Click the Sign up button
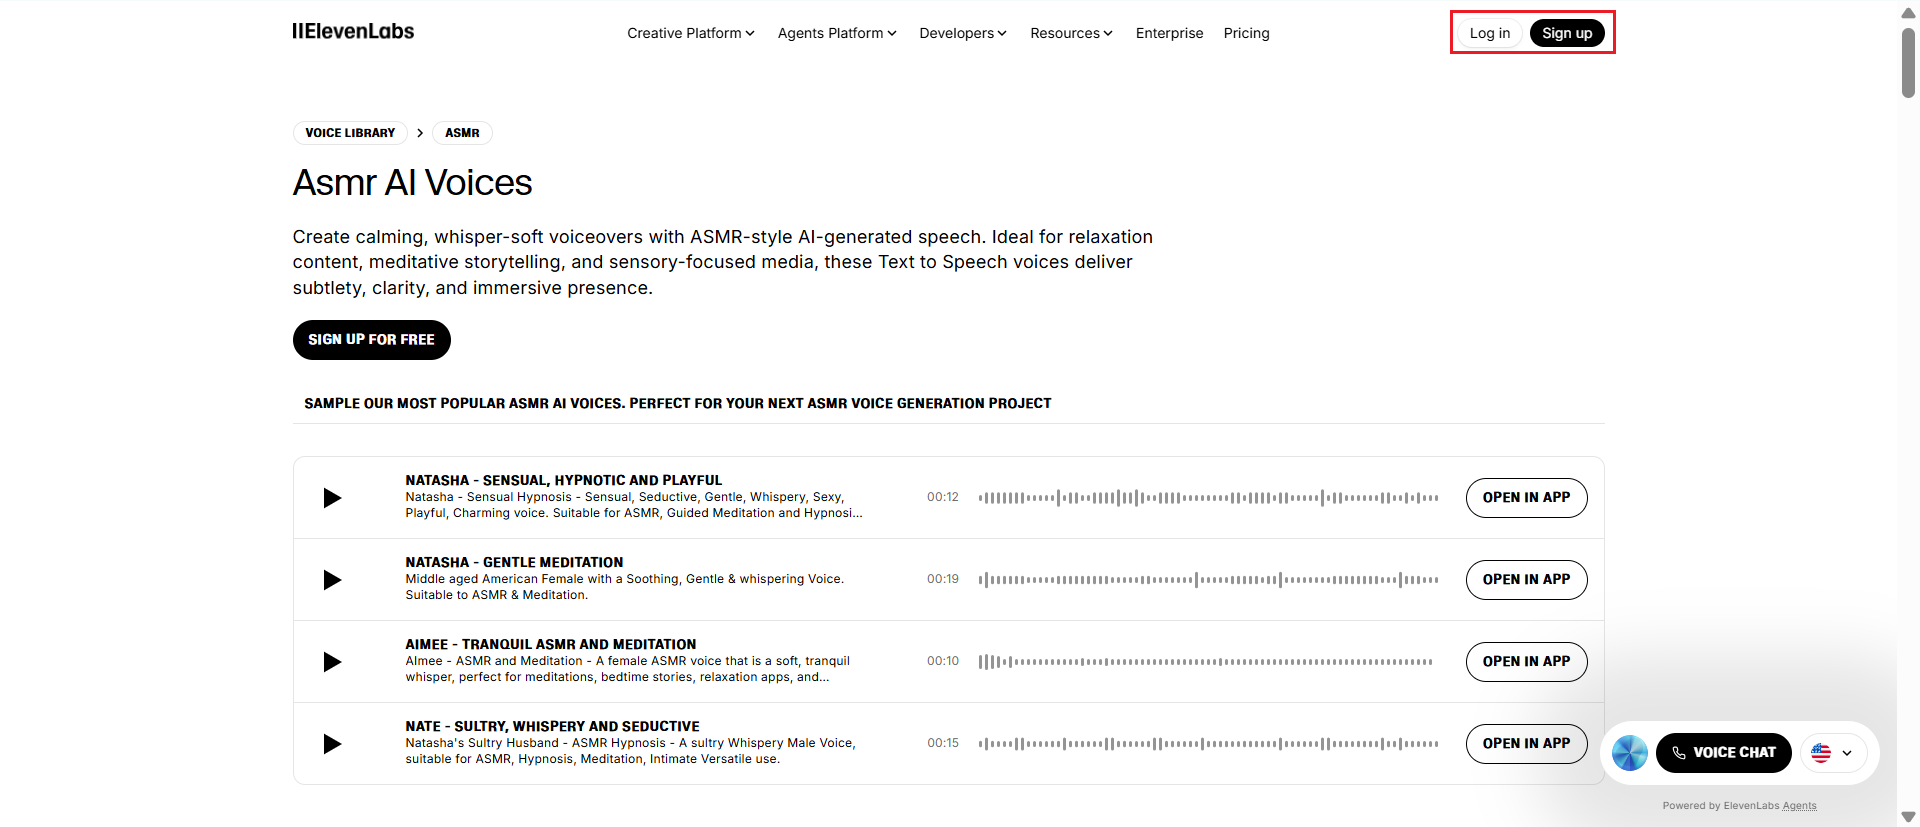 1567,33
